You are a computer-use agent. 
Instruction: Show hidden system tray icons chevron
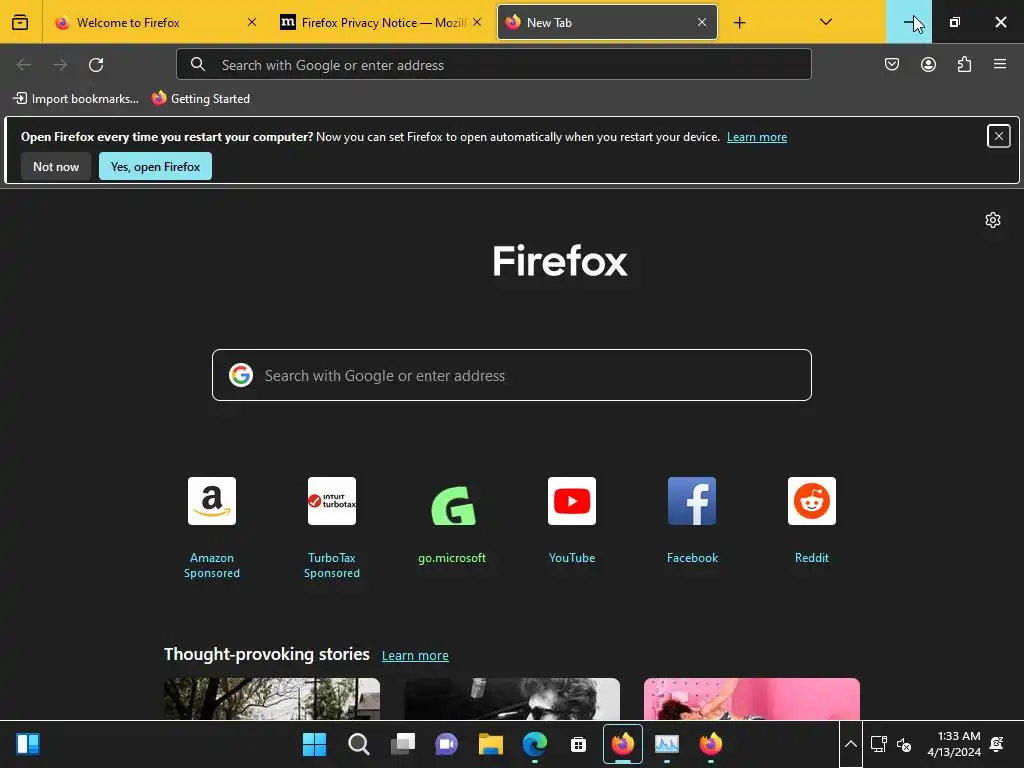[850, 744]
